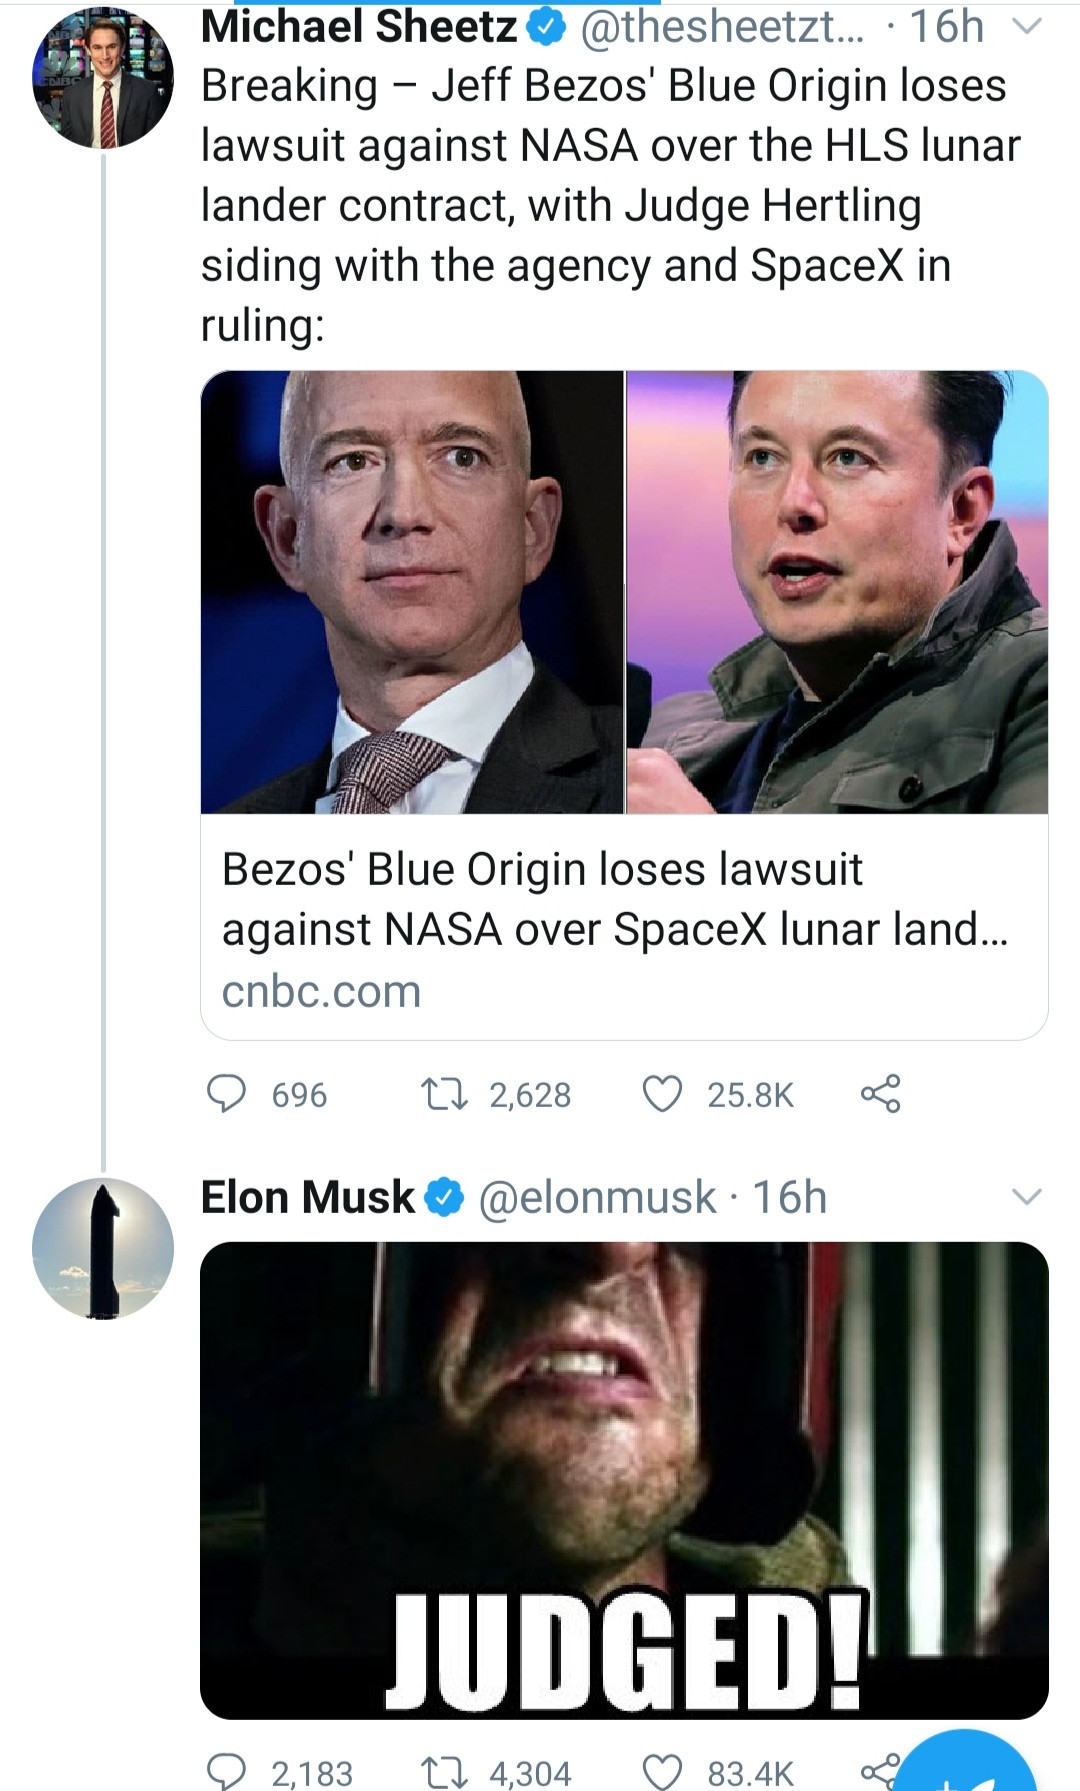Image resolution: width=1080 pixels, height=1791 pixels.
Task: Reply to Michael Sheetz's tweet
Action: click(226, 1094)
